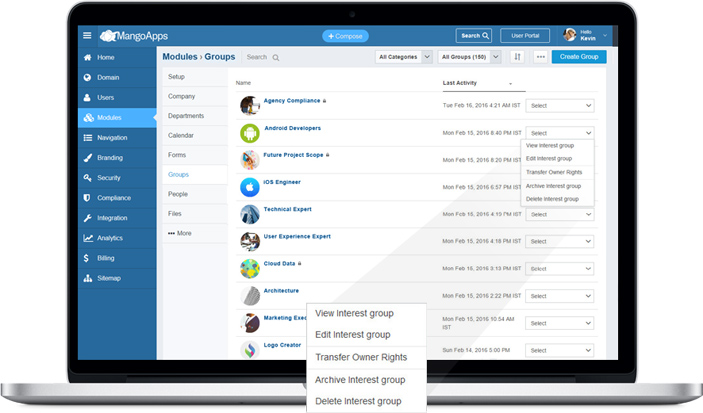Click the Security key icon

pyautogui.click(x=87, y=178)
